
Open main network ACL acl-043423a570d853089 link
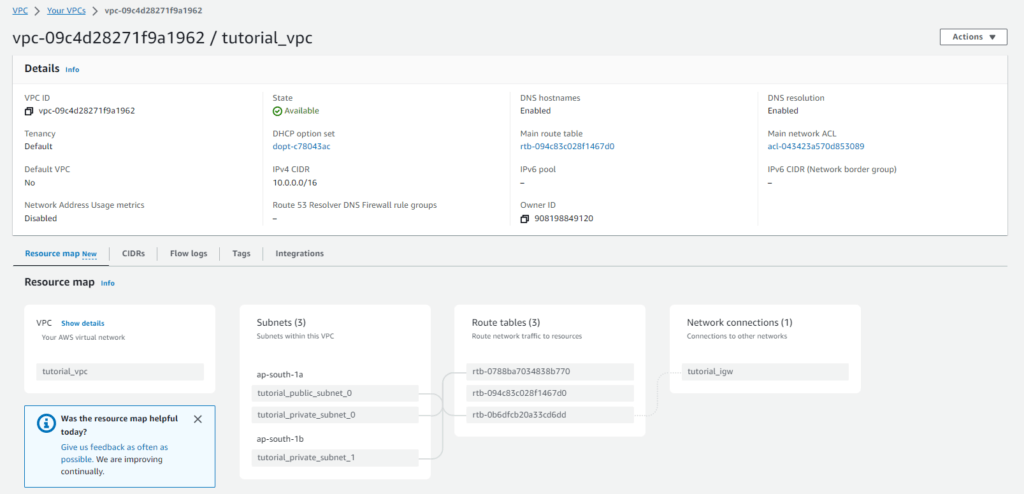pos(816,146)
